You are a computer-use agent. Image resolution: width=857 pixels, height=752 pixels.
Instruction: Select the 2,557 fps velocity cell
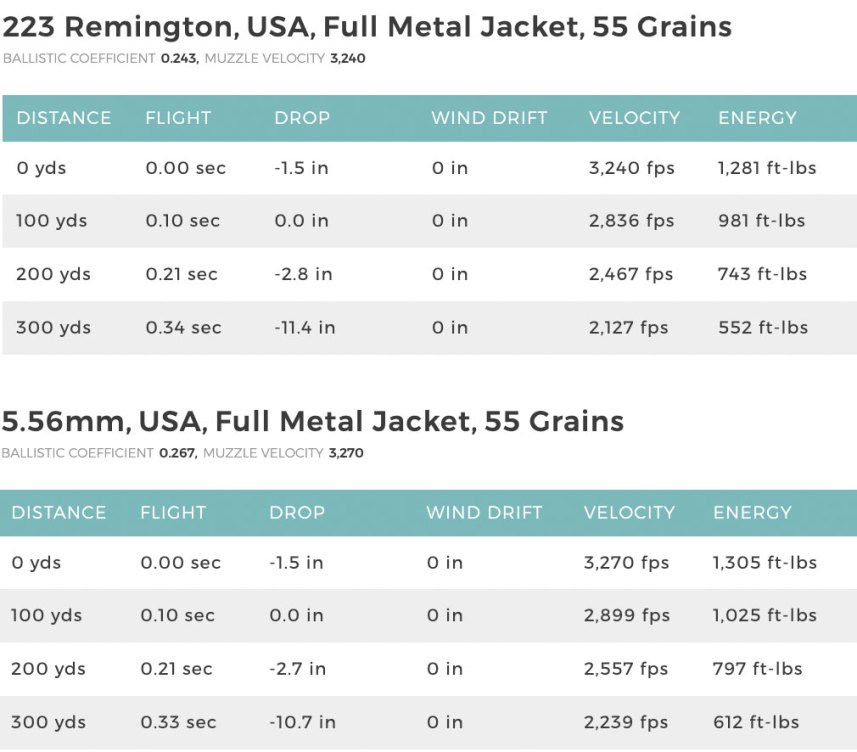tap(626, 669)
